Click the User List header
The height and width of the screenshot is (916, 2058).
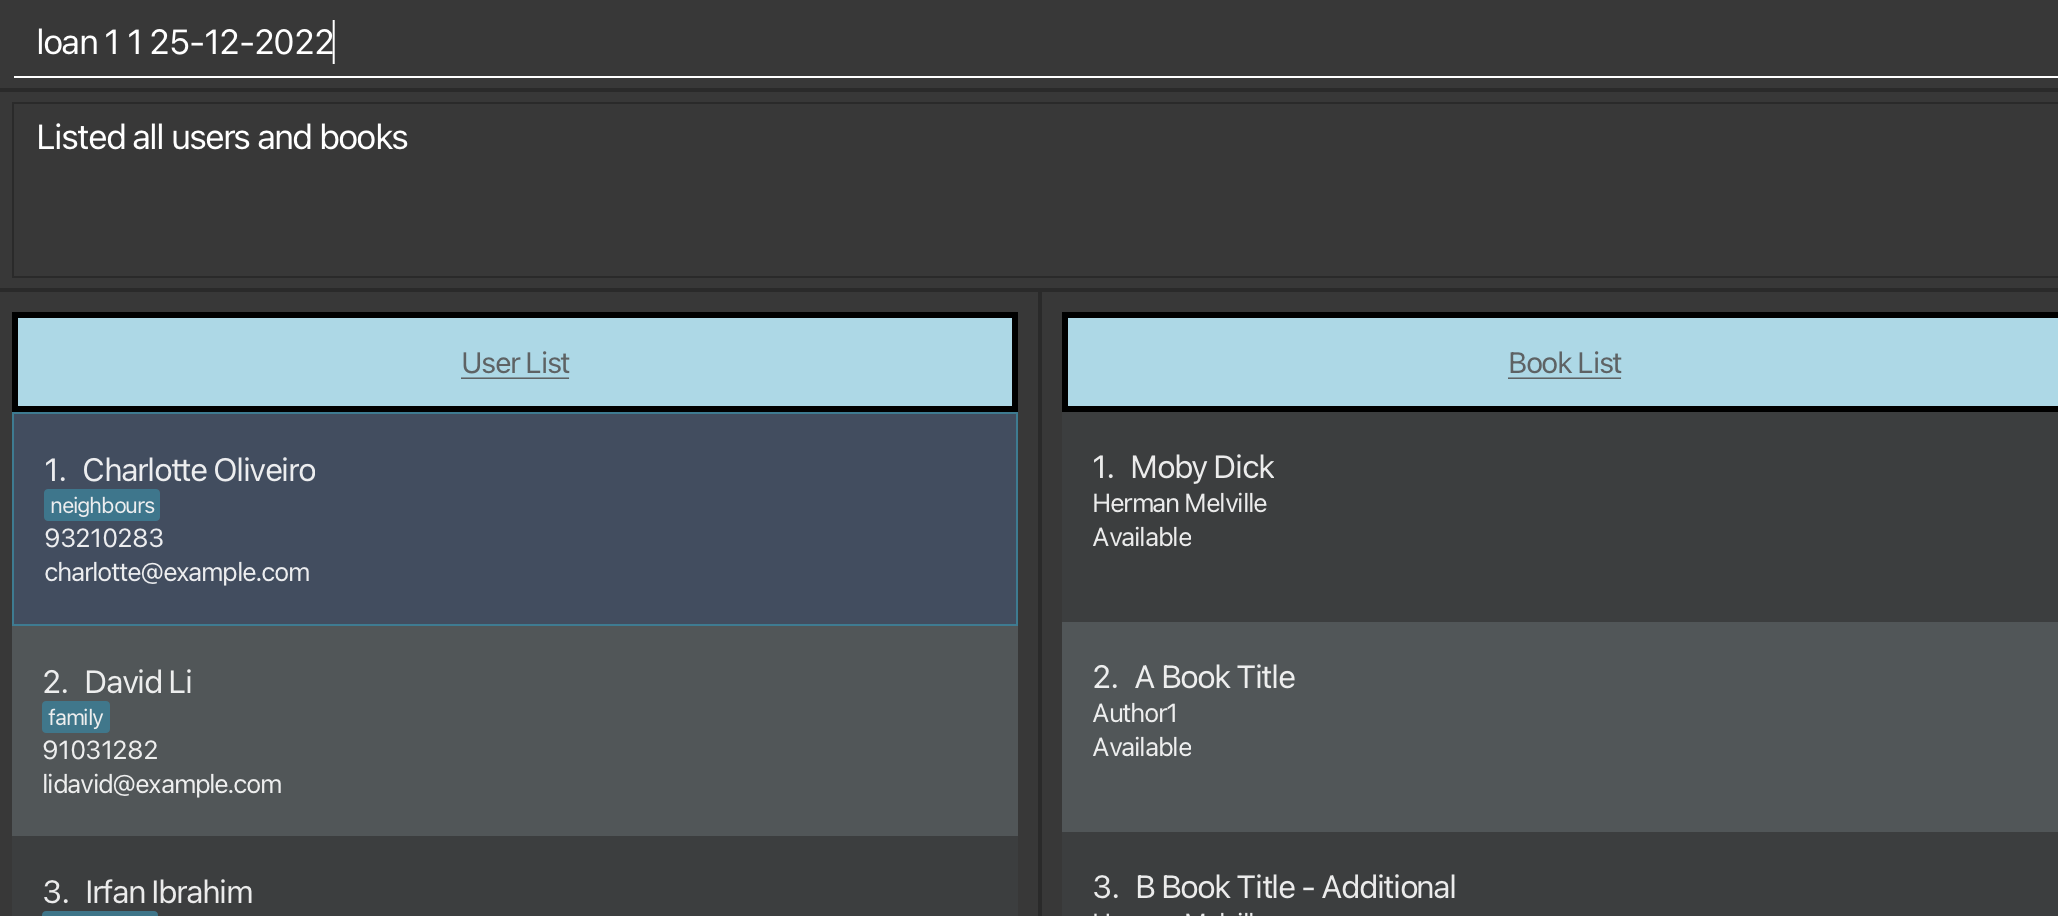[x=515, y=363]
